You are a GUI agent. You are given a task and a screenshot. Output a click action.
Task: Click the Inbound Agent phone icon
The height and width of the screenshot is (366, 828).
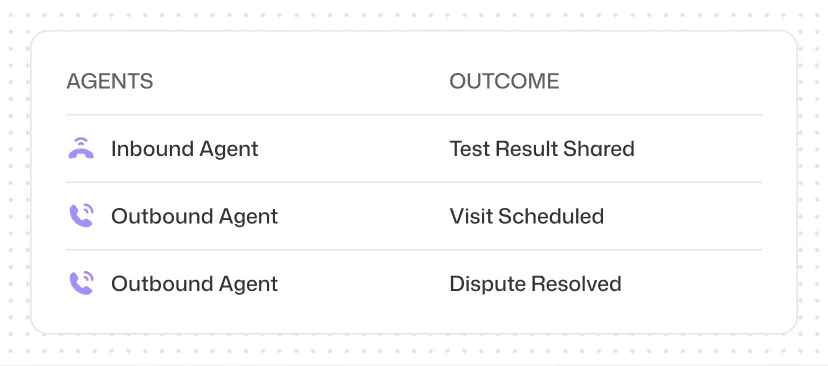click(x=81, y=148)
